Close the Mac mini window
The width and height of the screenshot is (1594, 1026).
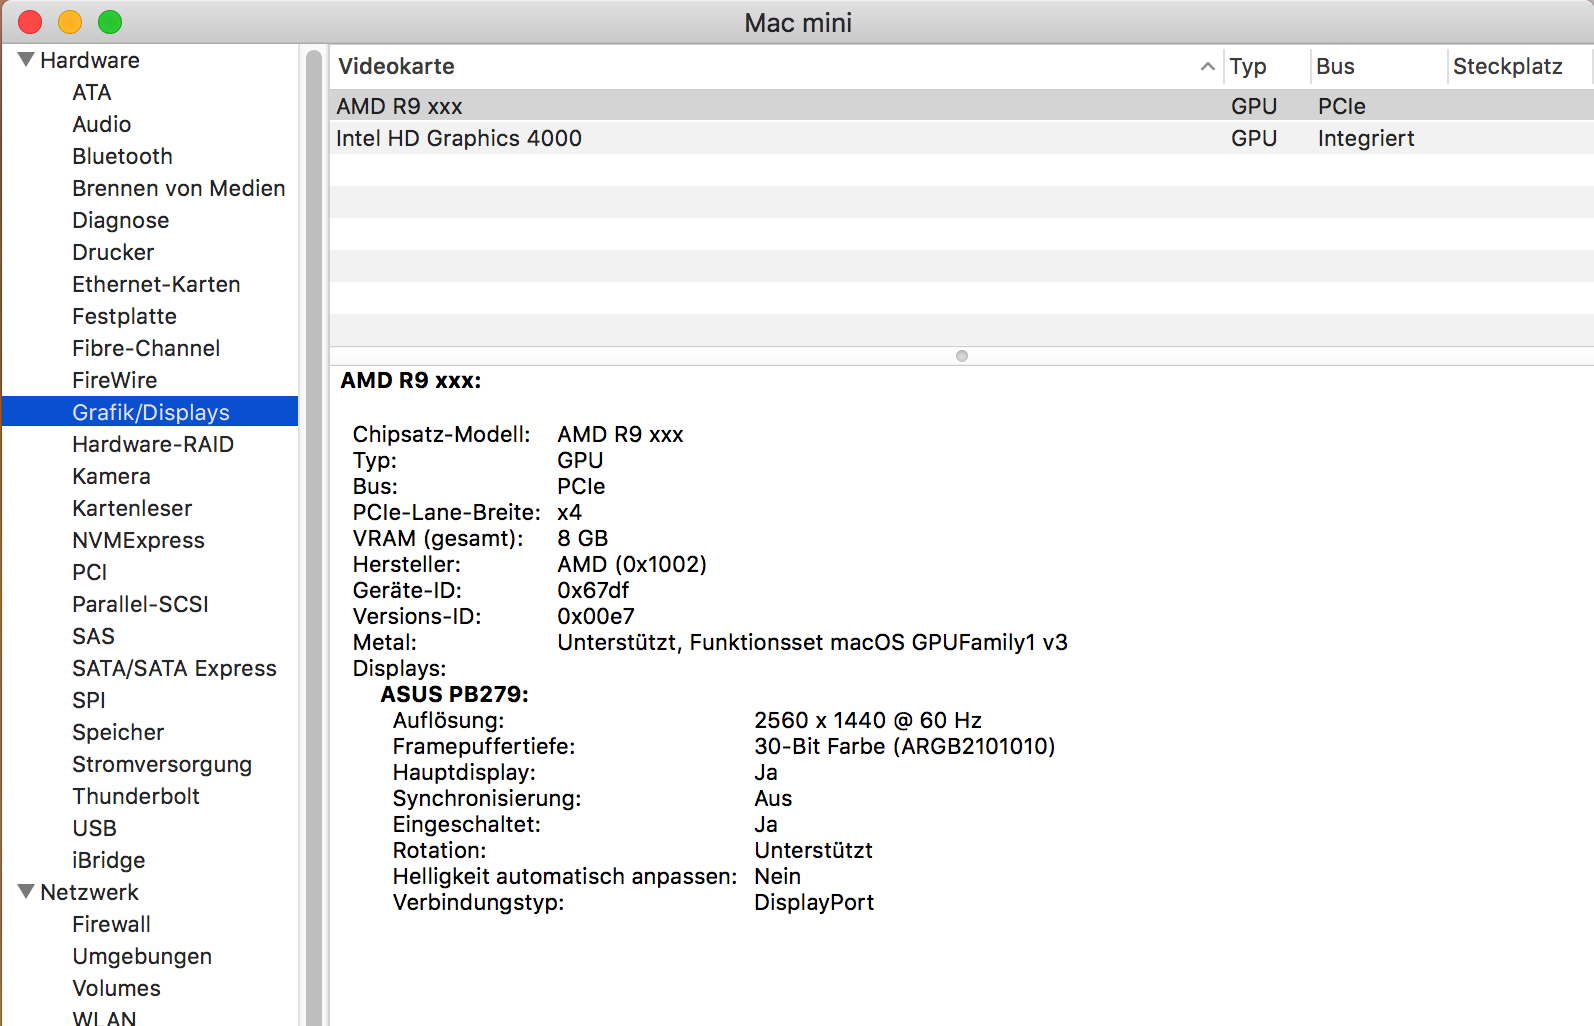[x=30, y=21]
